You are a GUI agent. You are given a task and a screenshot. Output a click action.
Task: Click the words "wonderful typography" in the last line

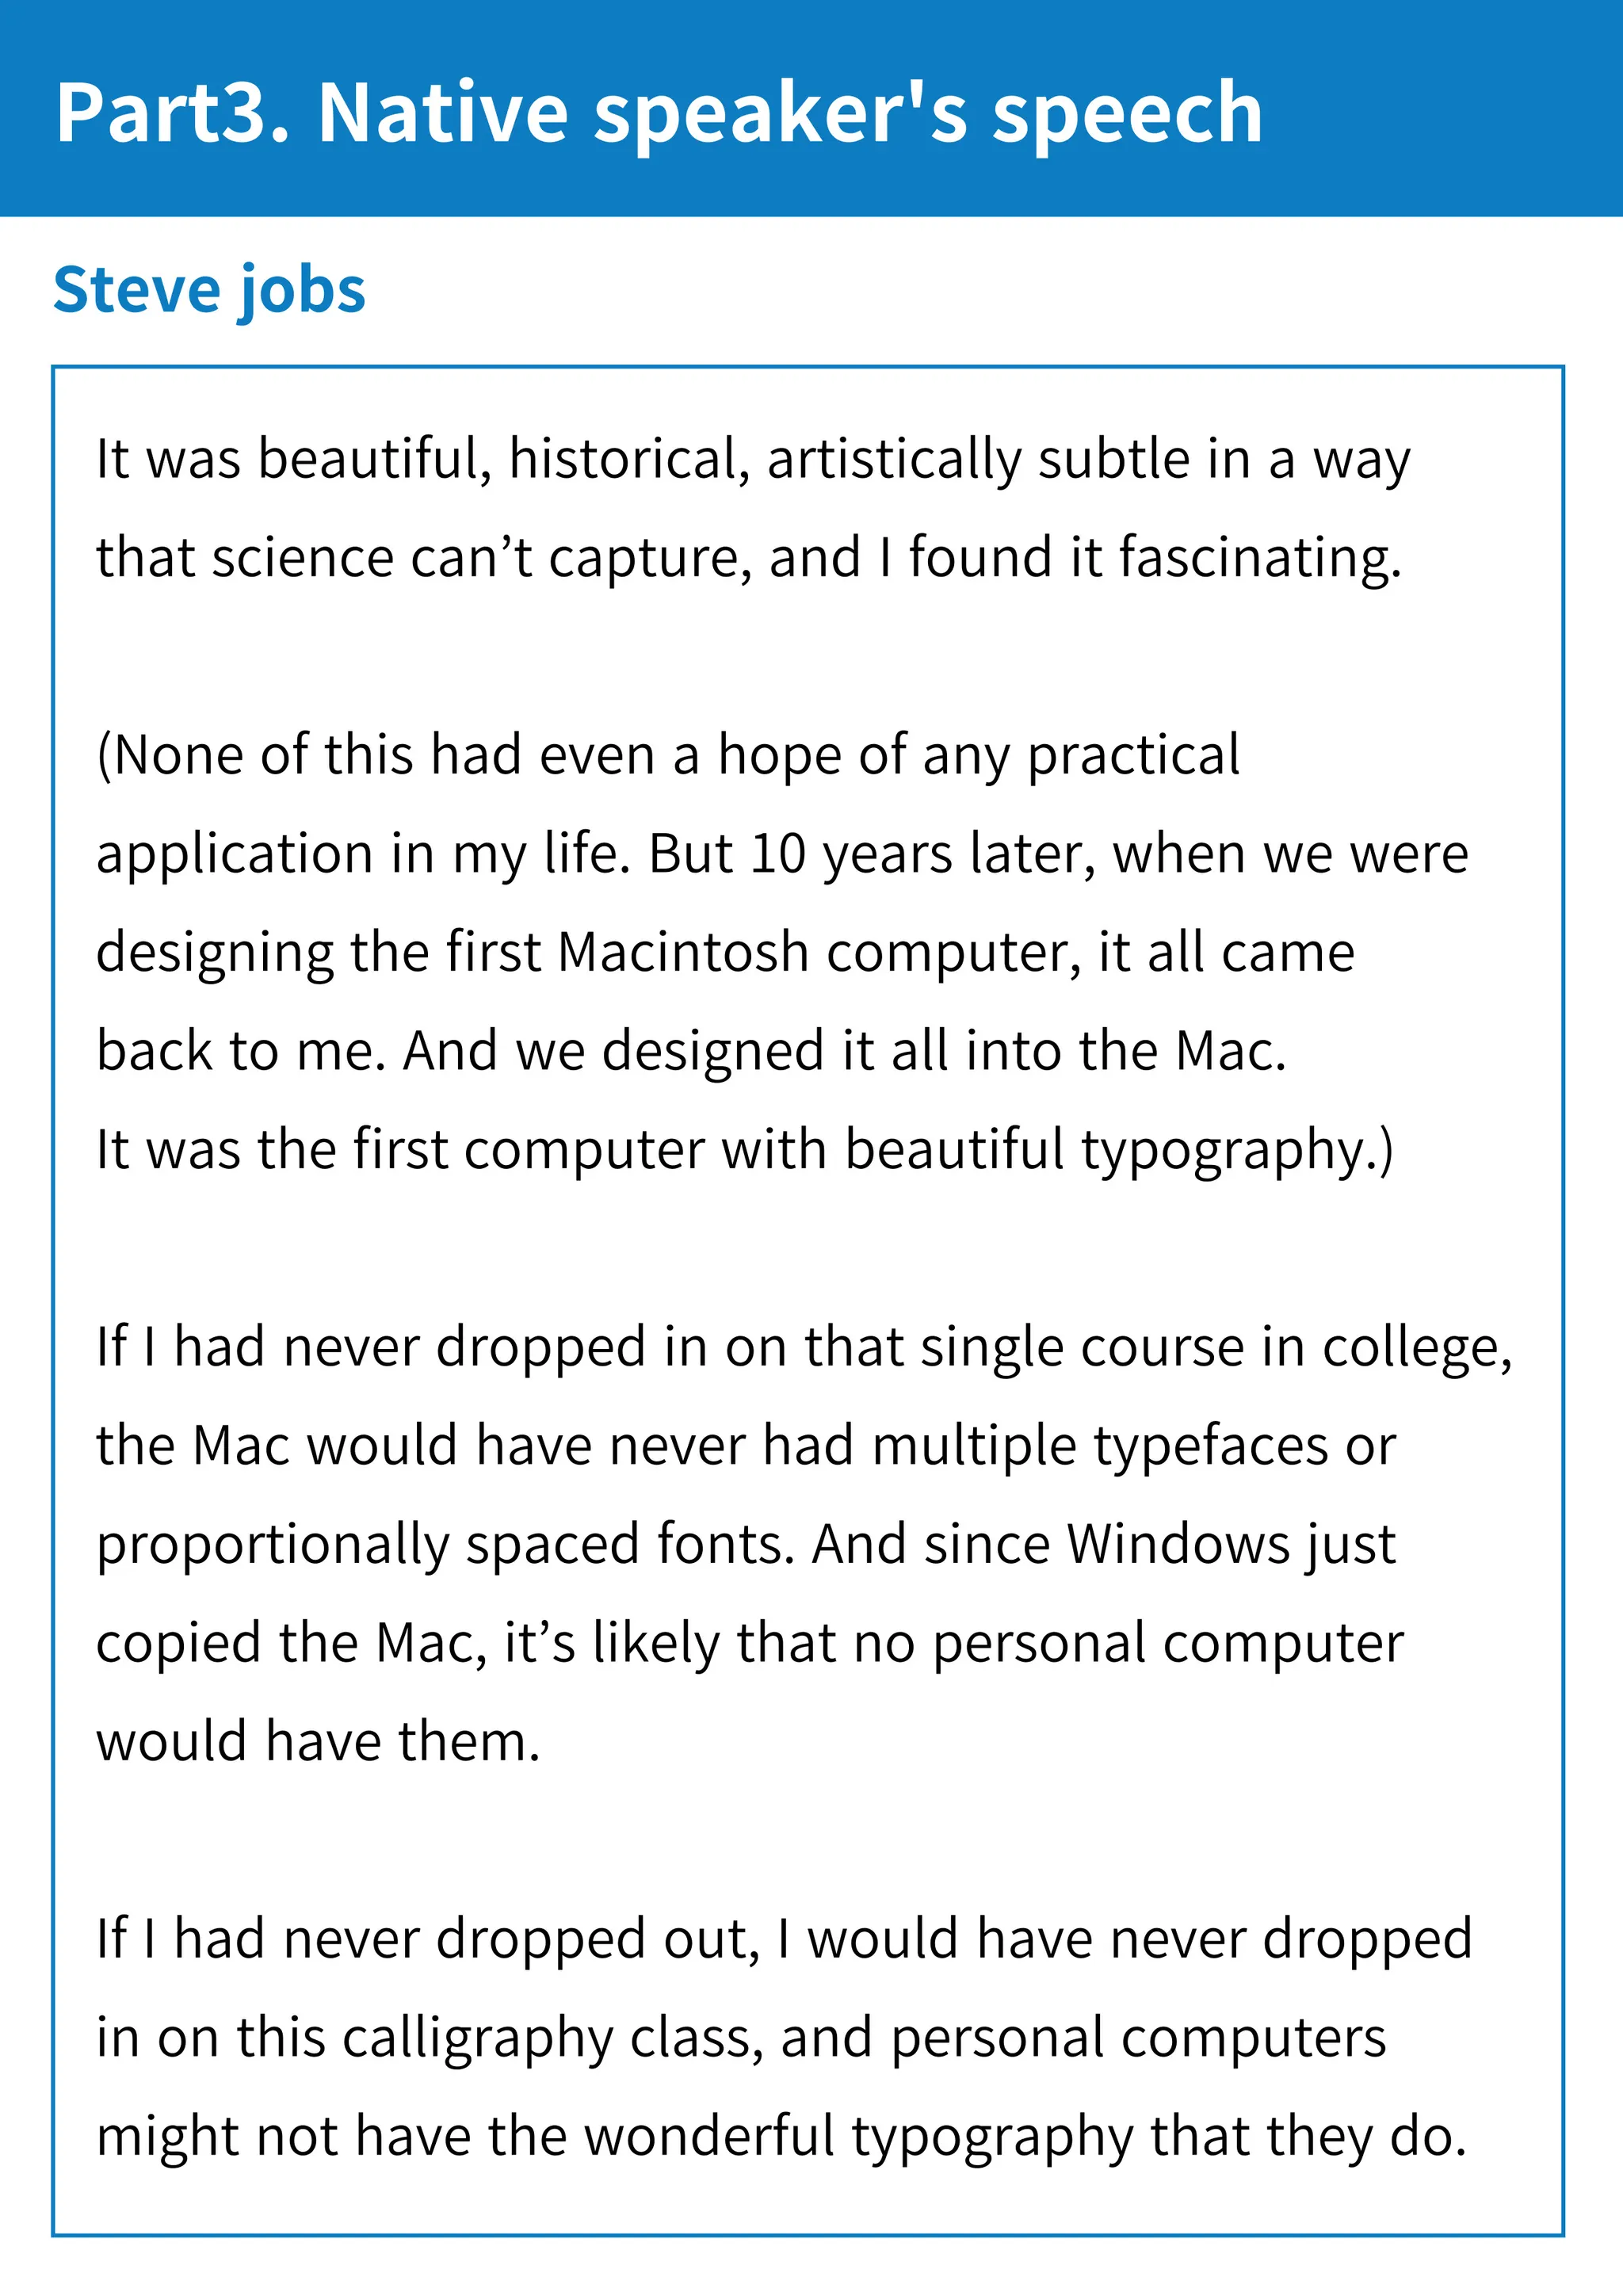pos(858,2137)
